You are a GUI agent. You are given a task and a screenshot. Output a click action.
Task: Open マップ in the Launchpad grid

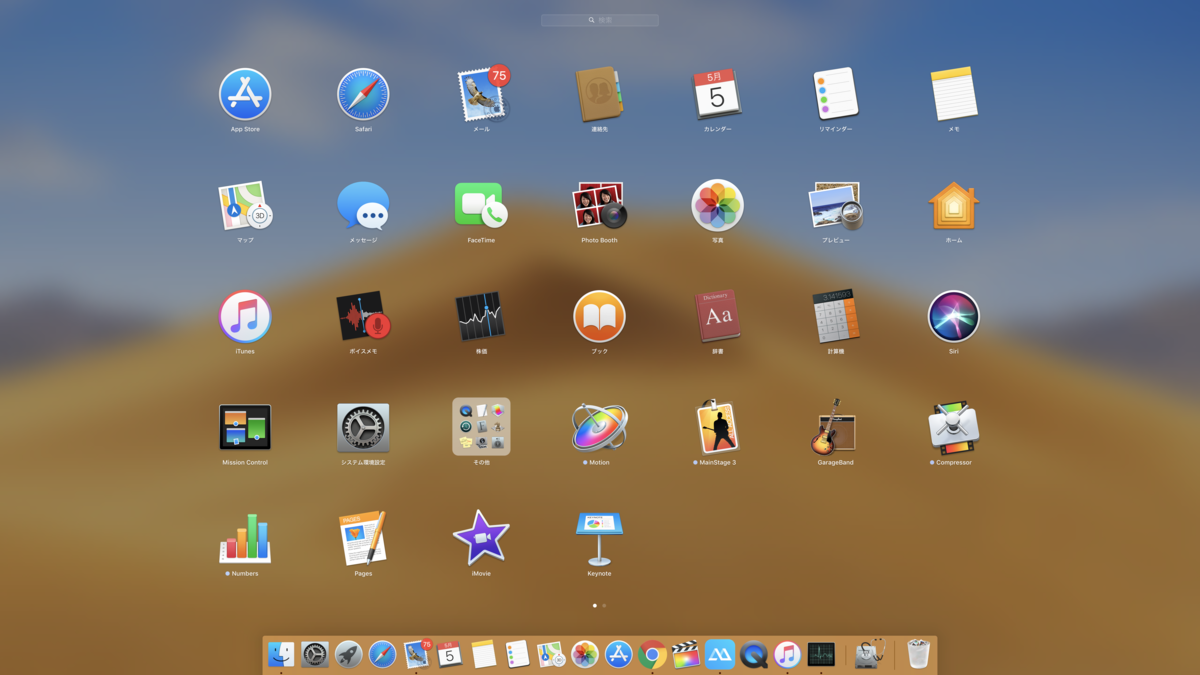point(245,205)
